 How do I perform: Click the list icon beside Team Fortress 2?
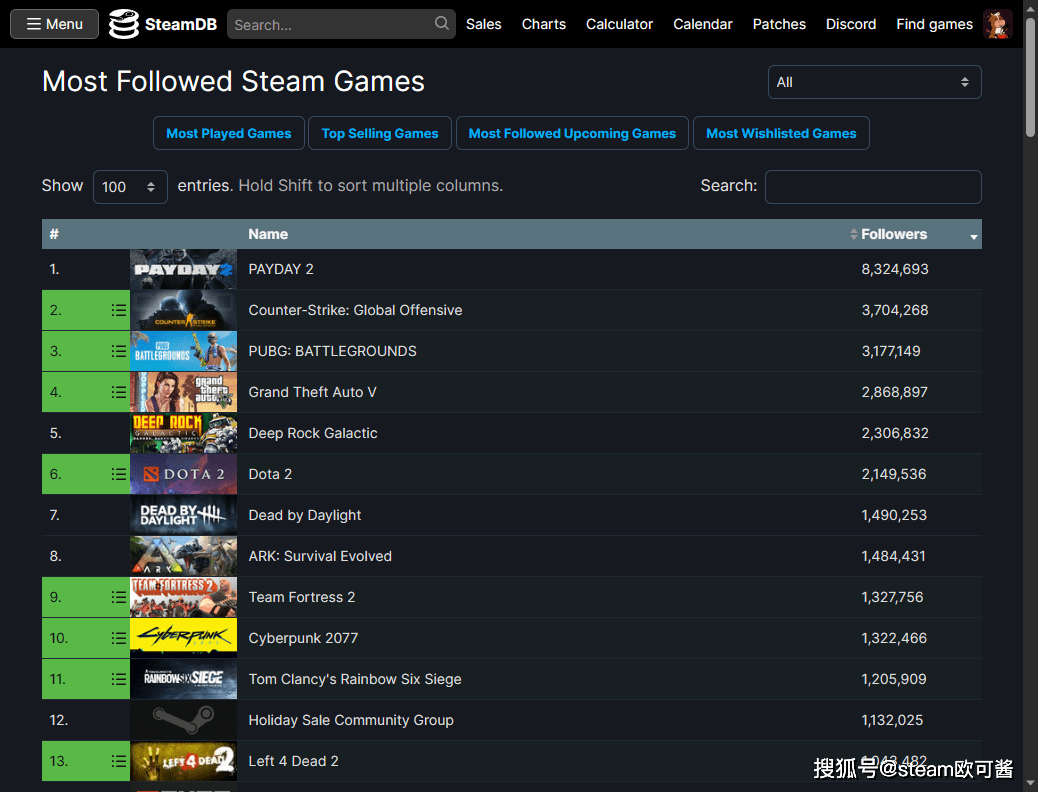[118, 596]
